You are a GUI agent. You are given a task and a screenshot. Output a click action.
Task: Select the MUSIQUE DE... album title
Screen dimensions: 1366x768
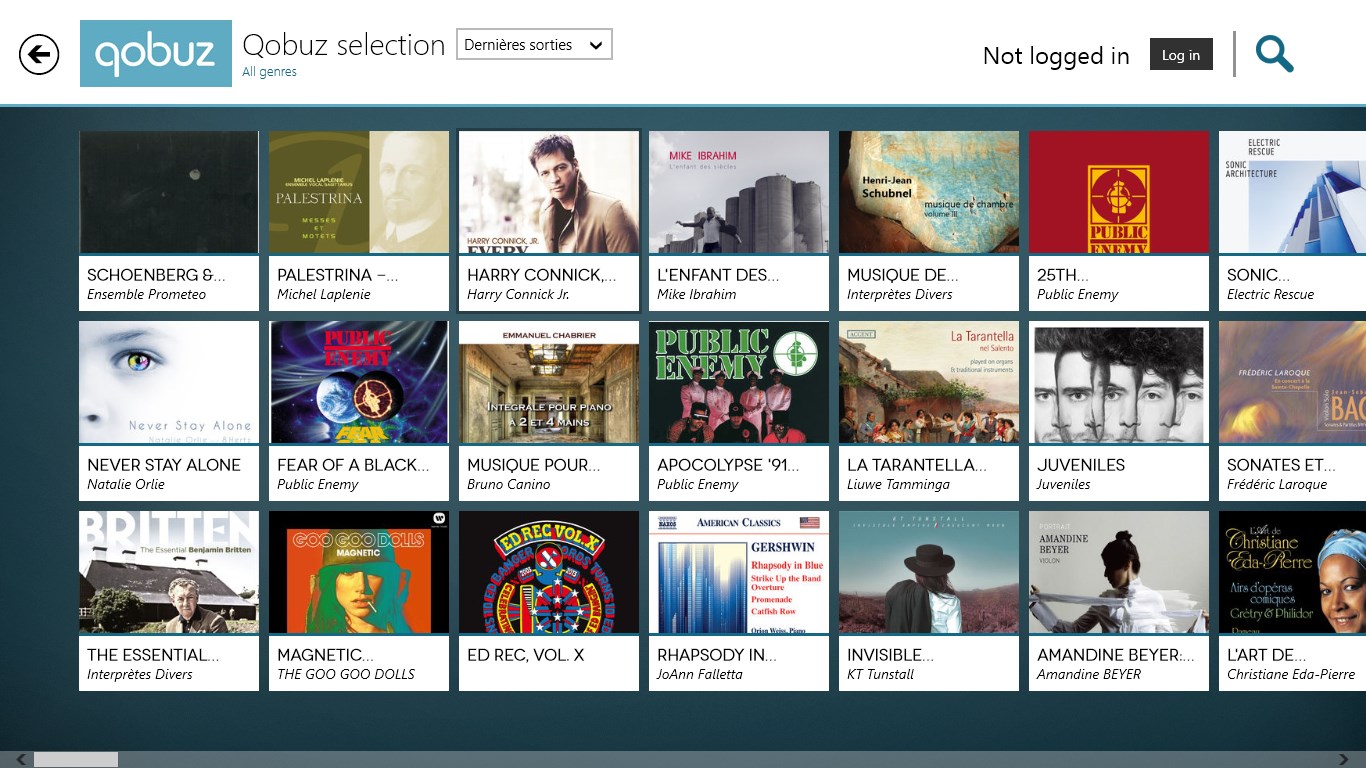[x=903, y=275]
